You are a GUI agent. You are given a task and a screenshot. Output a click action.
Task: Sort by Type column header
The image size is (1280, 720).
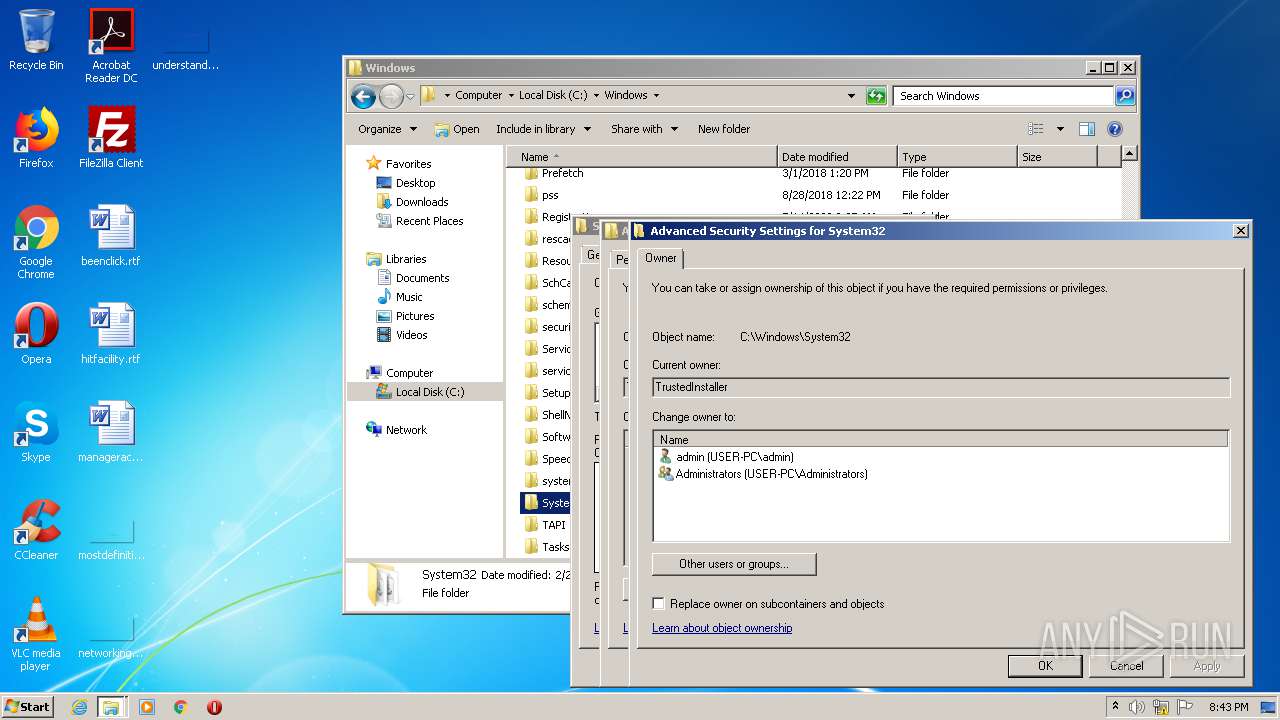[957, 157]
